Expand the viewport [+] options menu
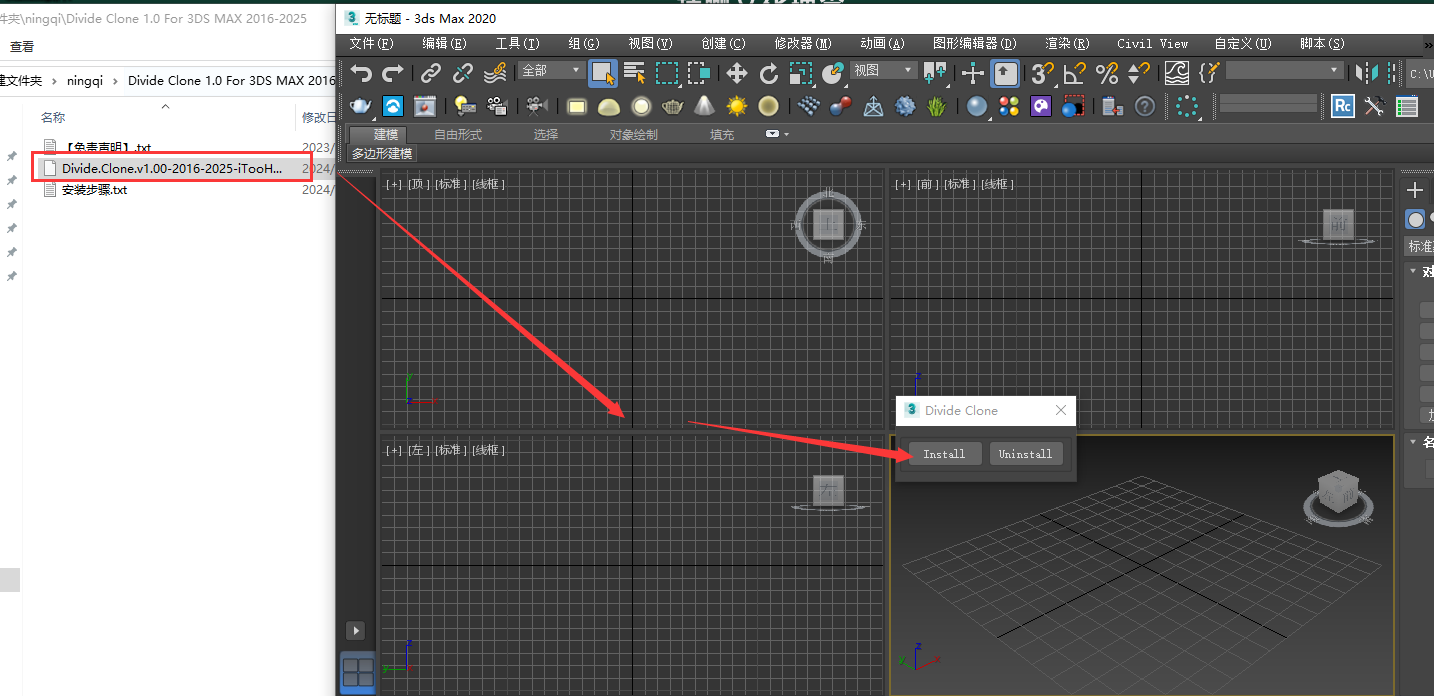The height and width of the screenshot is (696, 1434). pos(394,183)
